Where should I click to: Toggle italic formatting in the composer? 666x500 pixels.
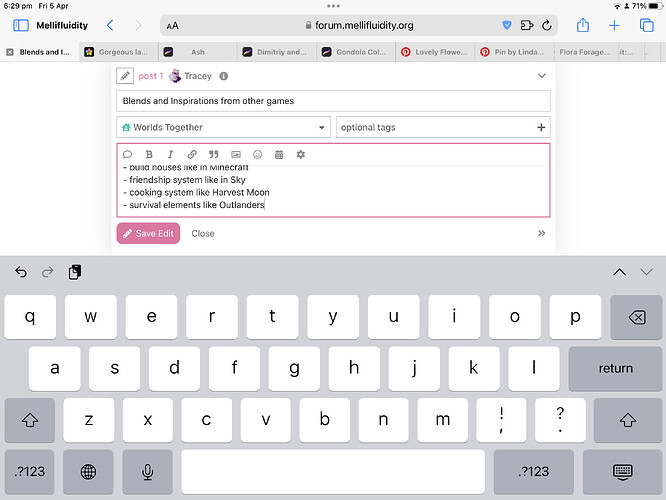[170, 154]
